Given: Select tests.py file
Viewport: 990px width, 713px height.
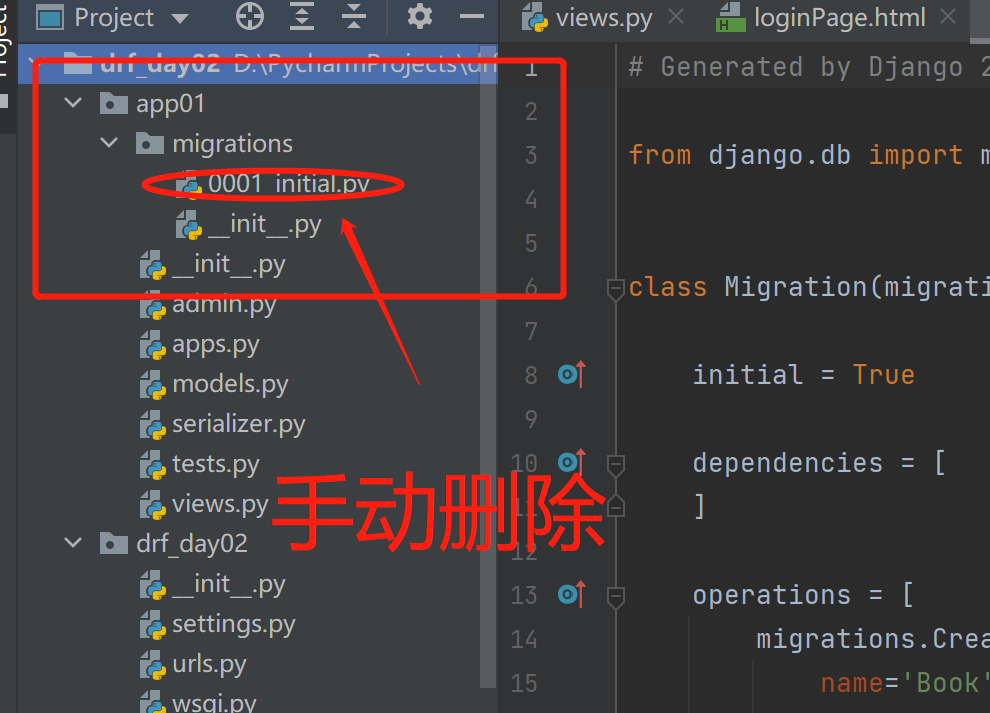Looking at the screenshot, I should (200, 464).
